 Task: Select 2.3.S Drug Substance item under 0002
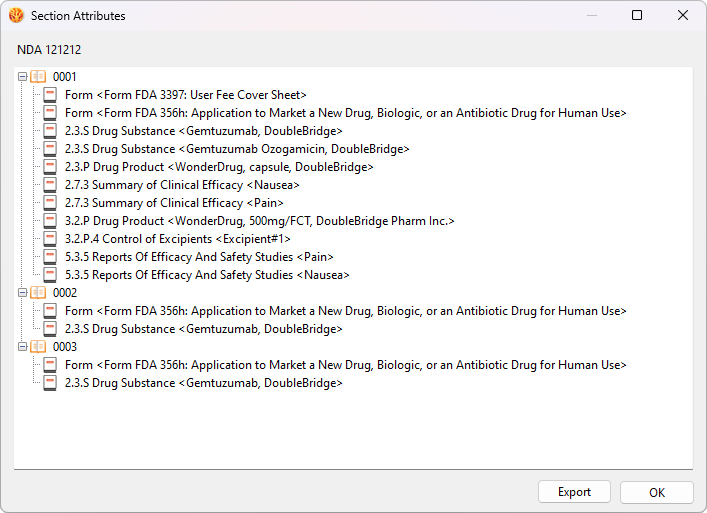click(x=204, y=329)
